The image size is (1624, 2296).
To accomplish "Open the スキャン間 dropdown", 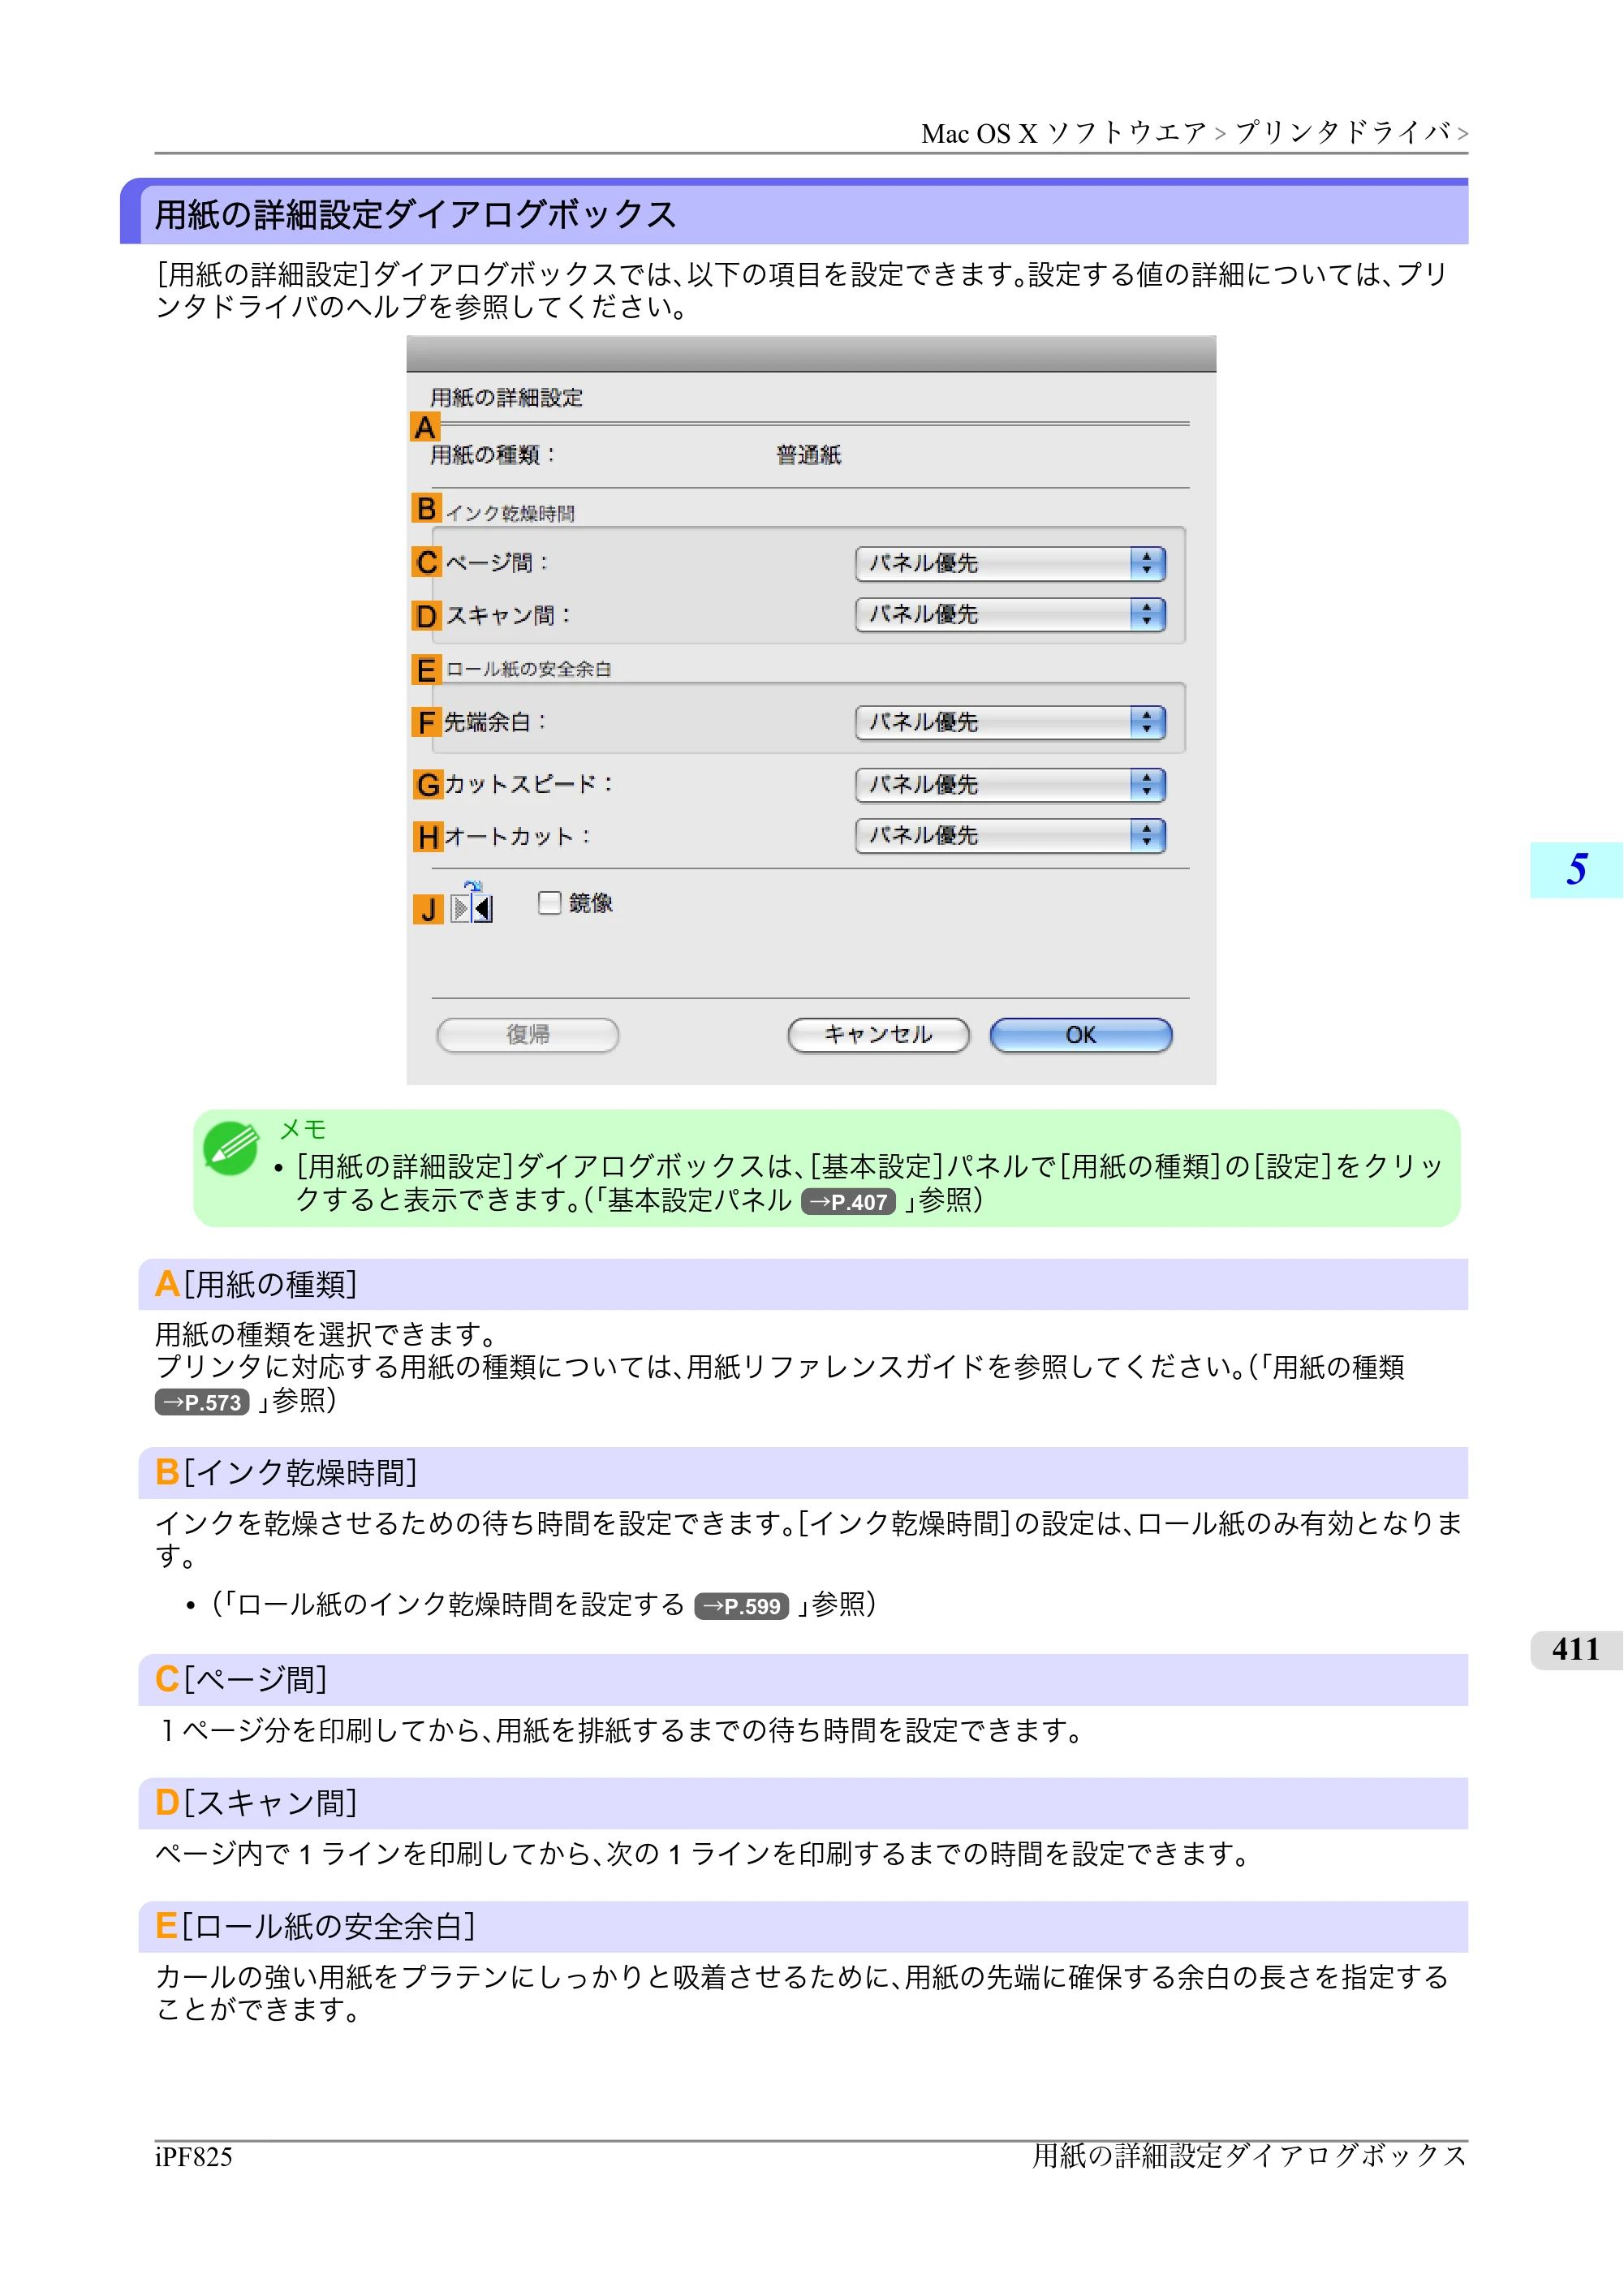I will (1010, 614).
